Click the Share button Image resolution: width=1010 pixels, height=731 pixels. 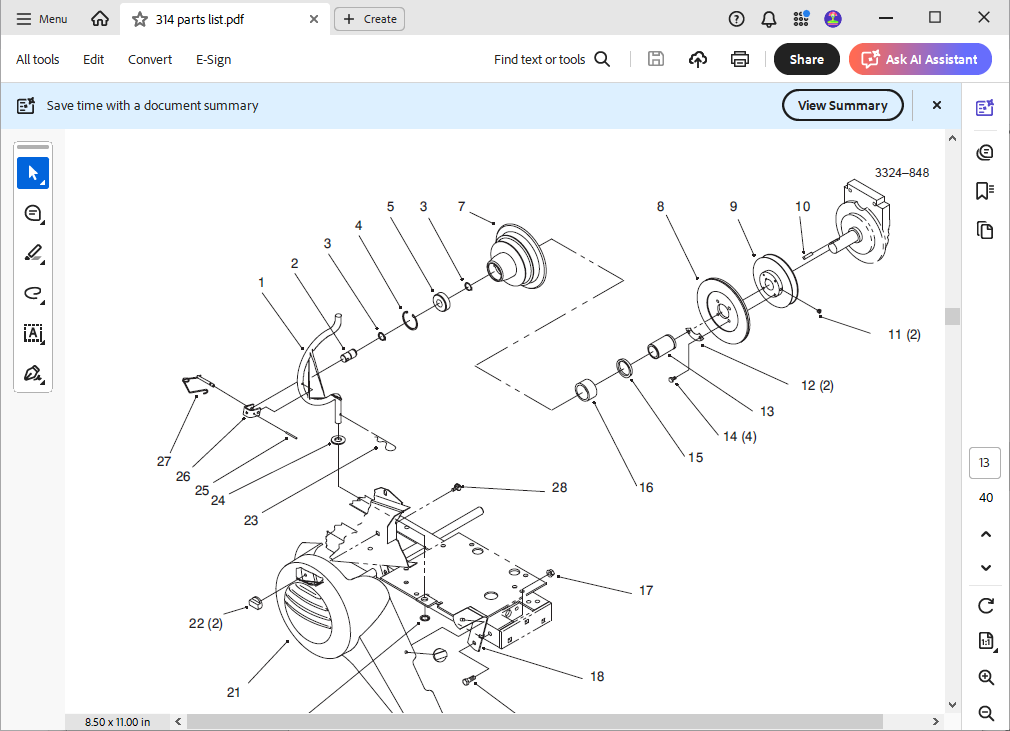(x=806, y=59)
